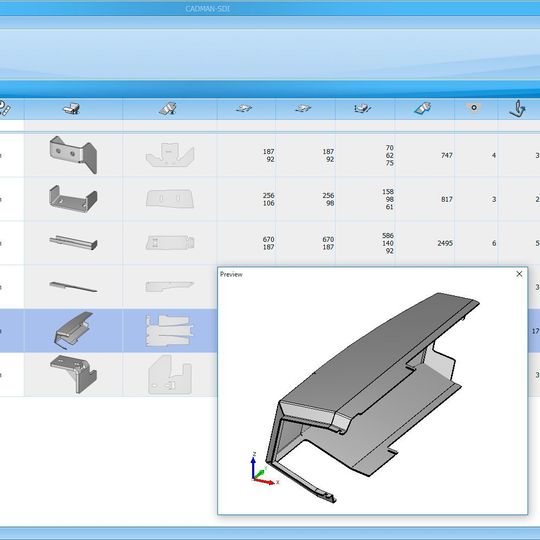The height and width of the screenshot is (540, 540).
Task: Click the blue sheet column header icon
Action: coord(423,108)
